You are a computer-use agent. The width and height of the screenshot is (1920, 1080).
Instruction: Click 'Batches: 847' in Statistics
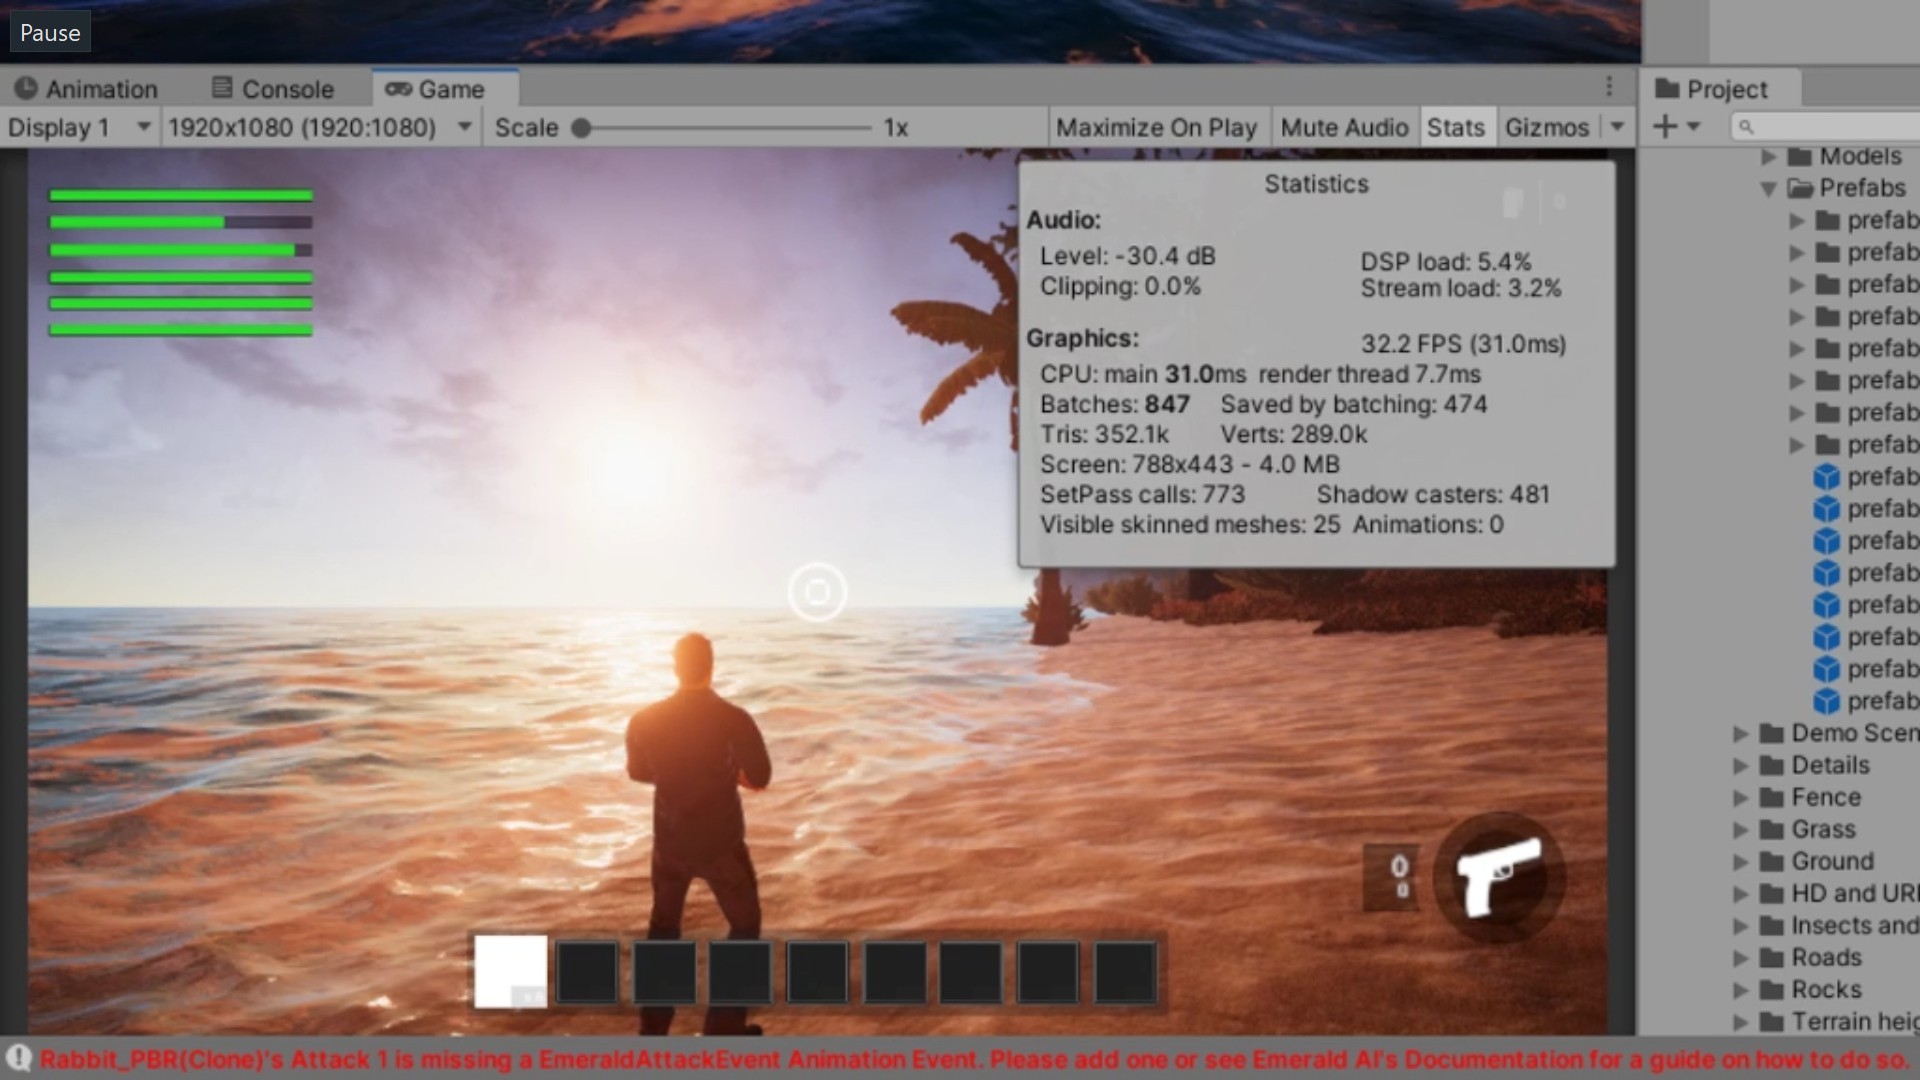click(1115, 404)
